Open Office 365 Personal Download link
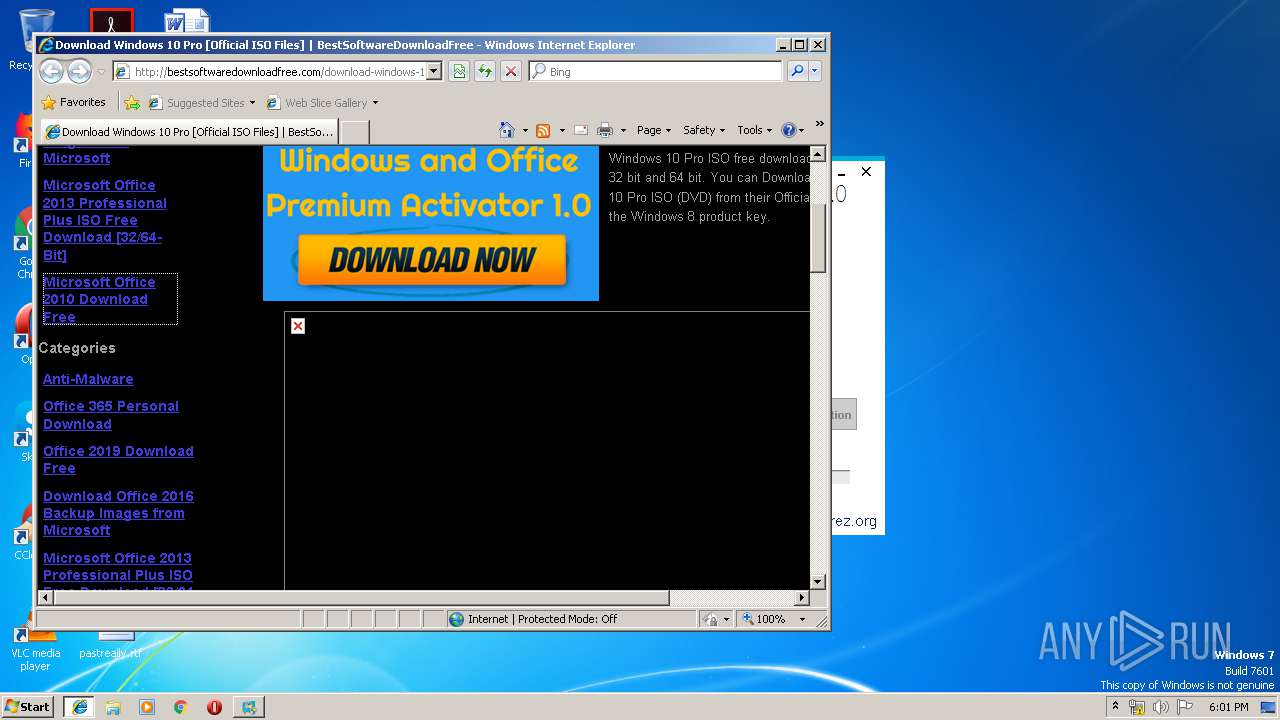This screenshot has height=720, width=1280. point(111,415)
